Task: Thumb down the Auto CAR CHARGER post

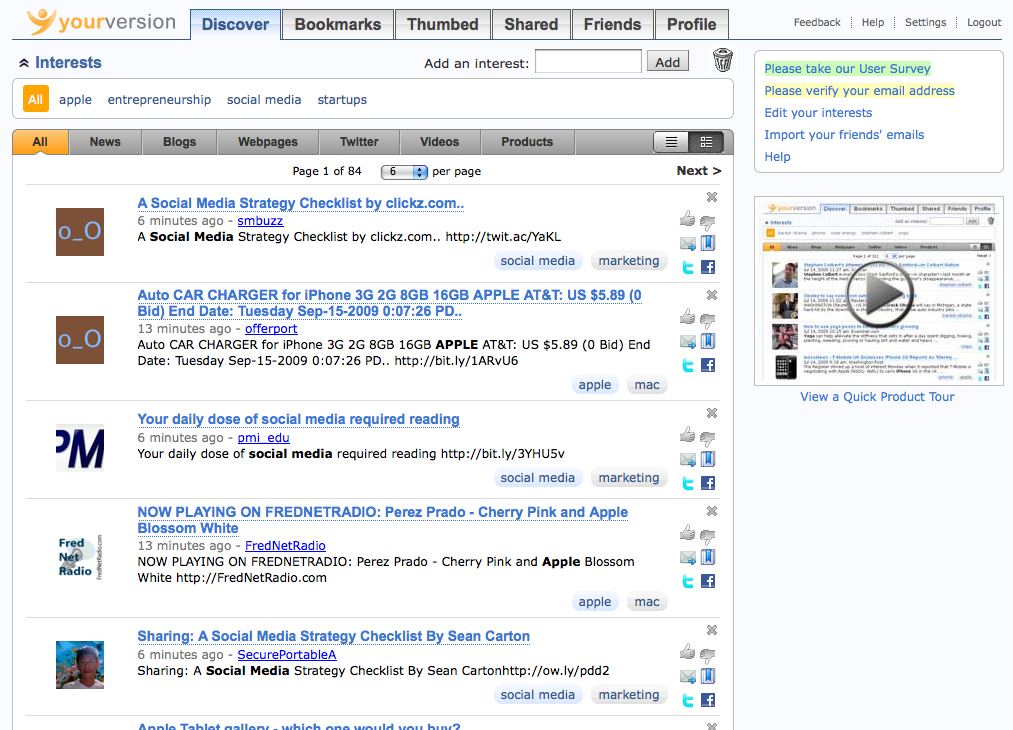Action: [708, 321]
